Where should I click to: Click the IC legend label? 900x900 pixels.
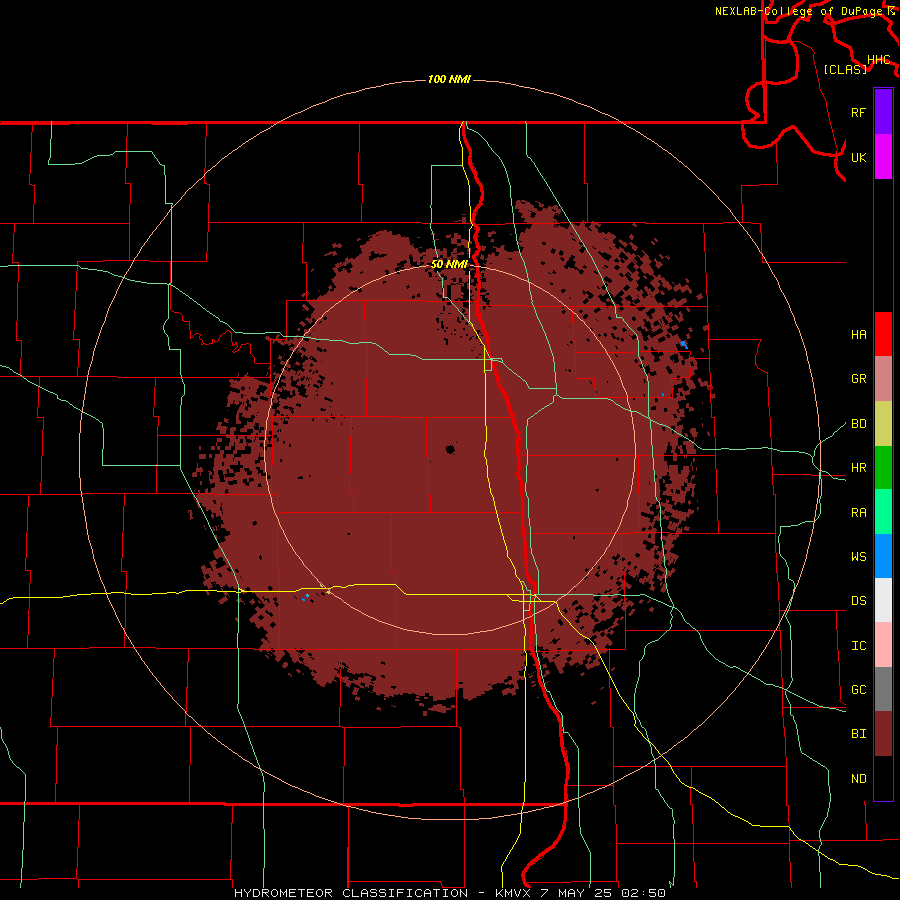[x=858, y=645]
